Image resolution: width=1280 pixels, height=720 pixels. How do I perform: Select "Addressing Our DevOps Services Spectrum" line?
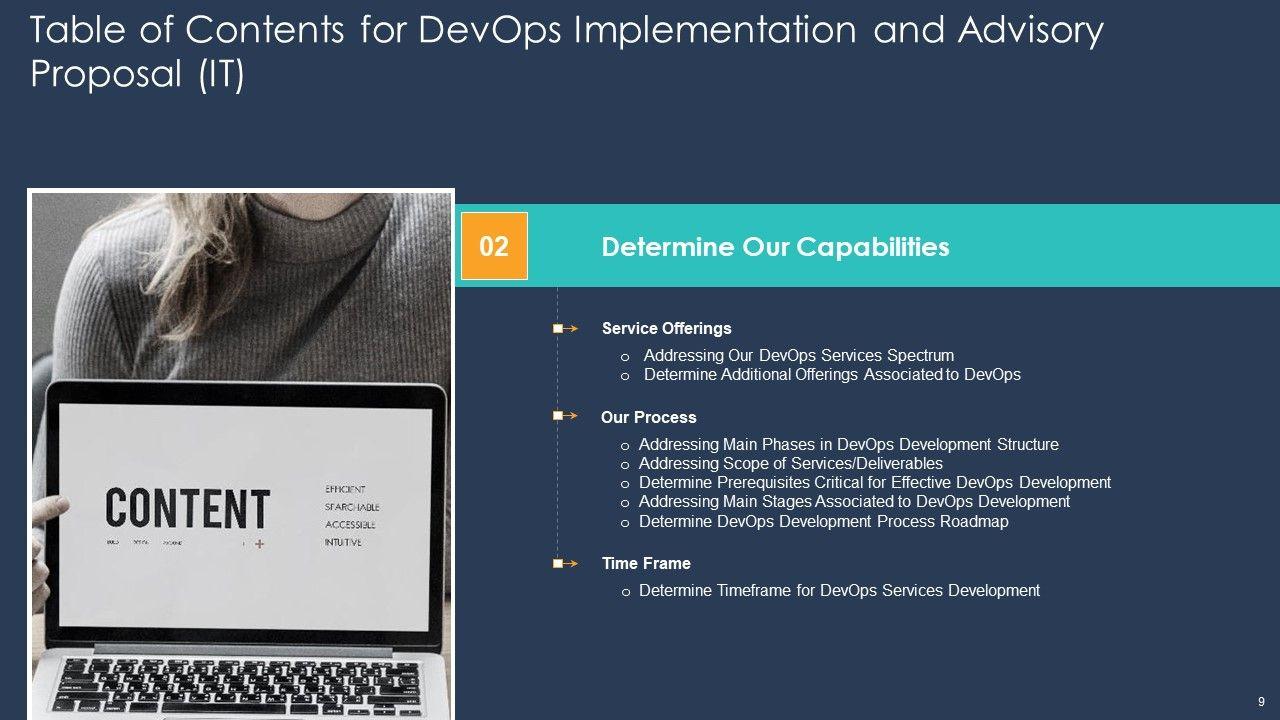pos(798,355)
